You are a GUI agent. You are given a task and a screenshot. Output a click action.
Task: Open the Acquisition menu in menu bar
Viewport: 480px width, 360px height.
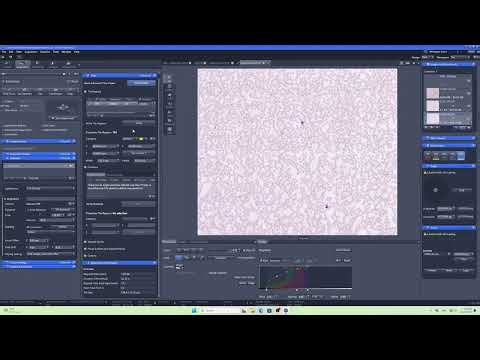(x=31, y=52)
